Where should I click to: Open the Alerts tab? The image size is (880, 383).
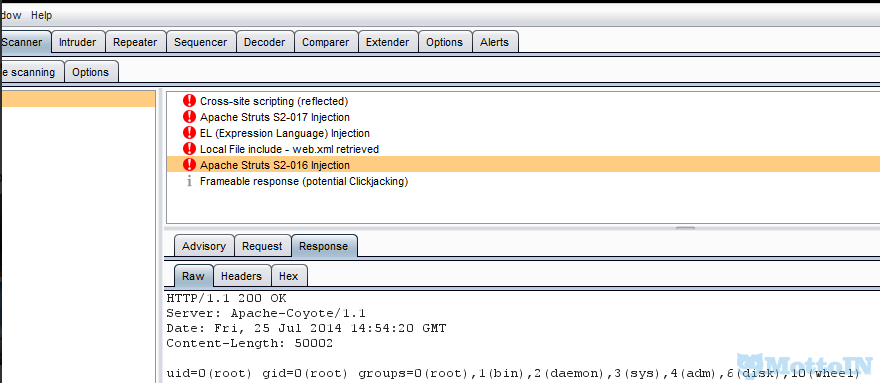[494, 42]
